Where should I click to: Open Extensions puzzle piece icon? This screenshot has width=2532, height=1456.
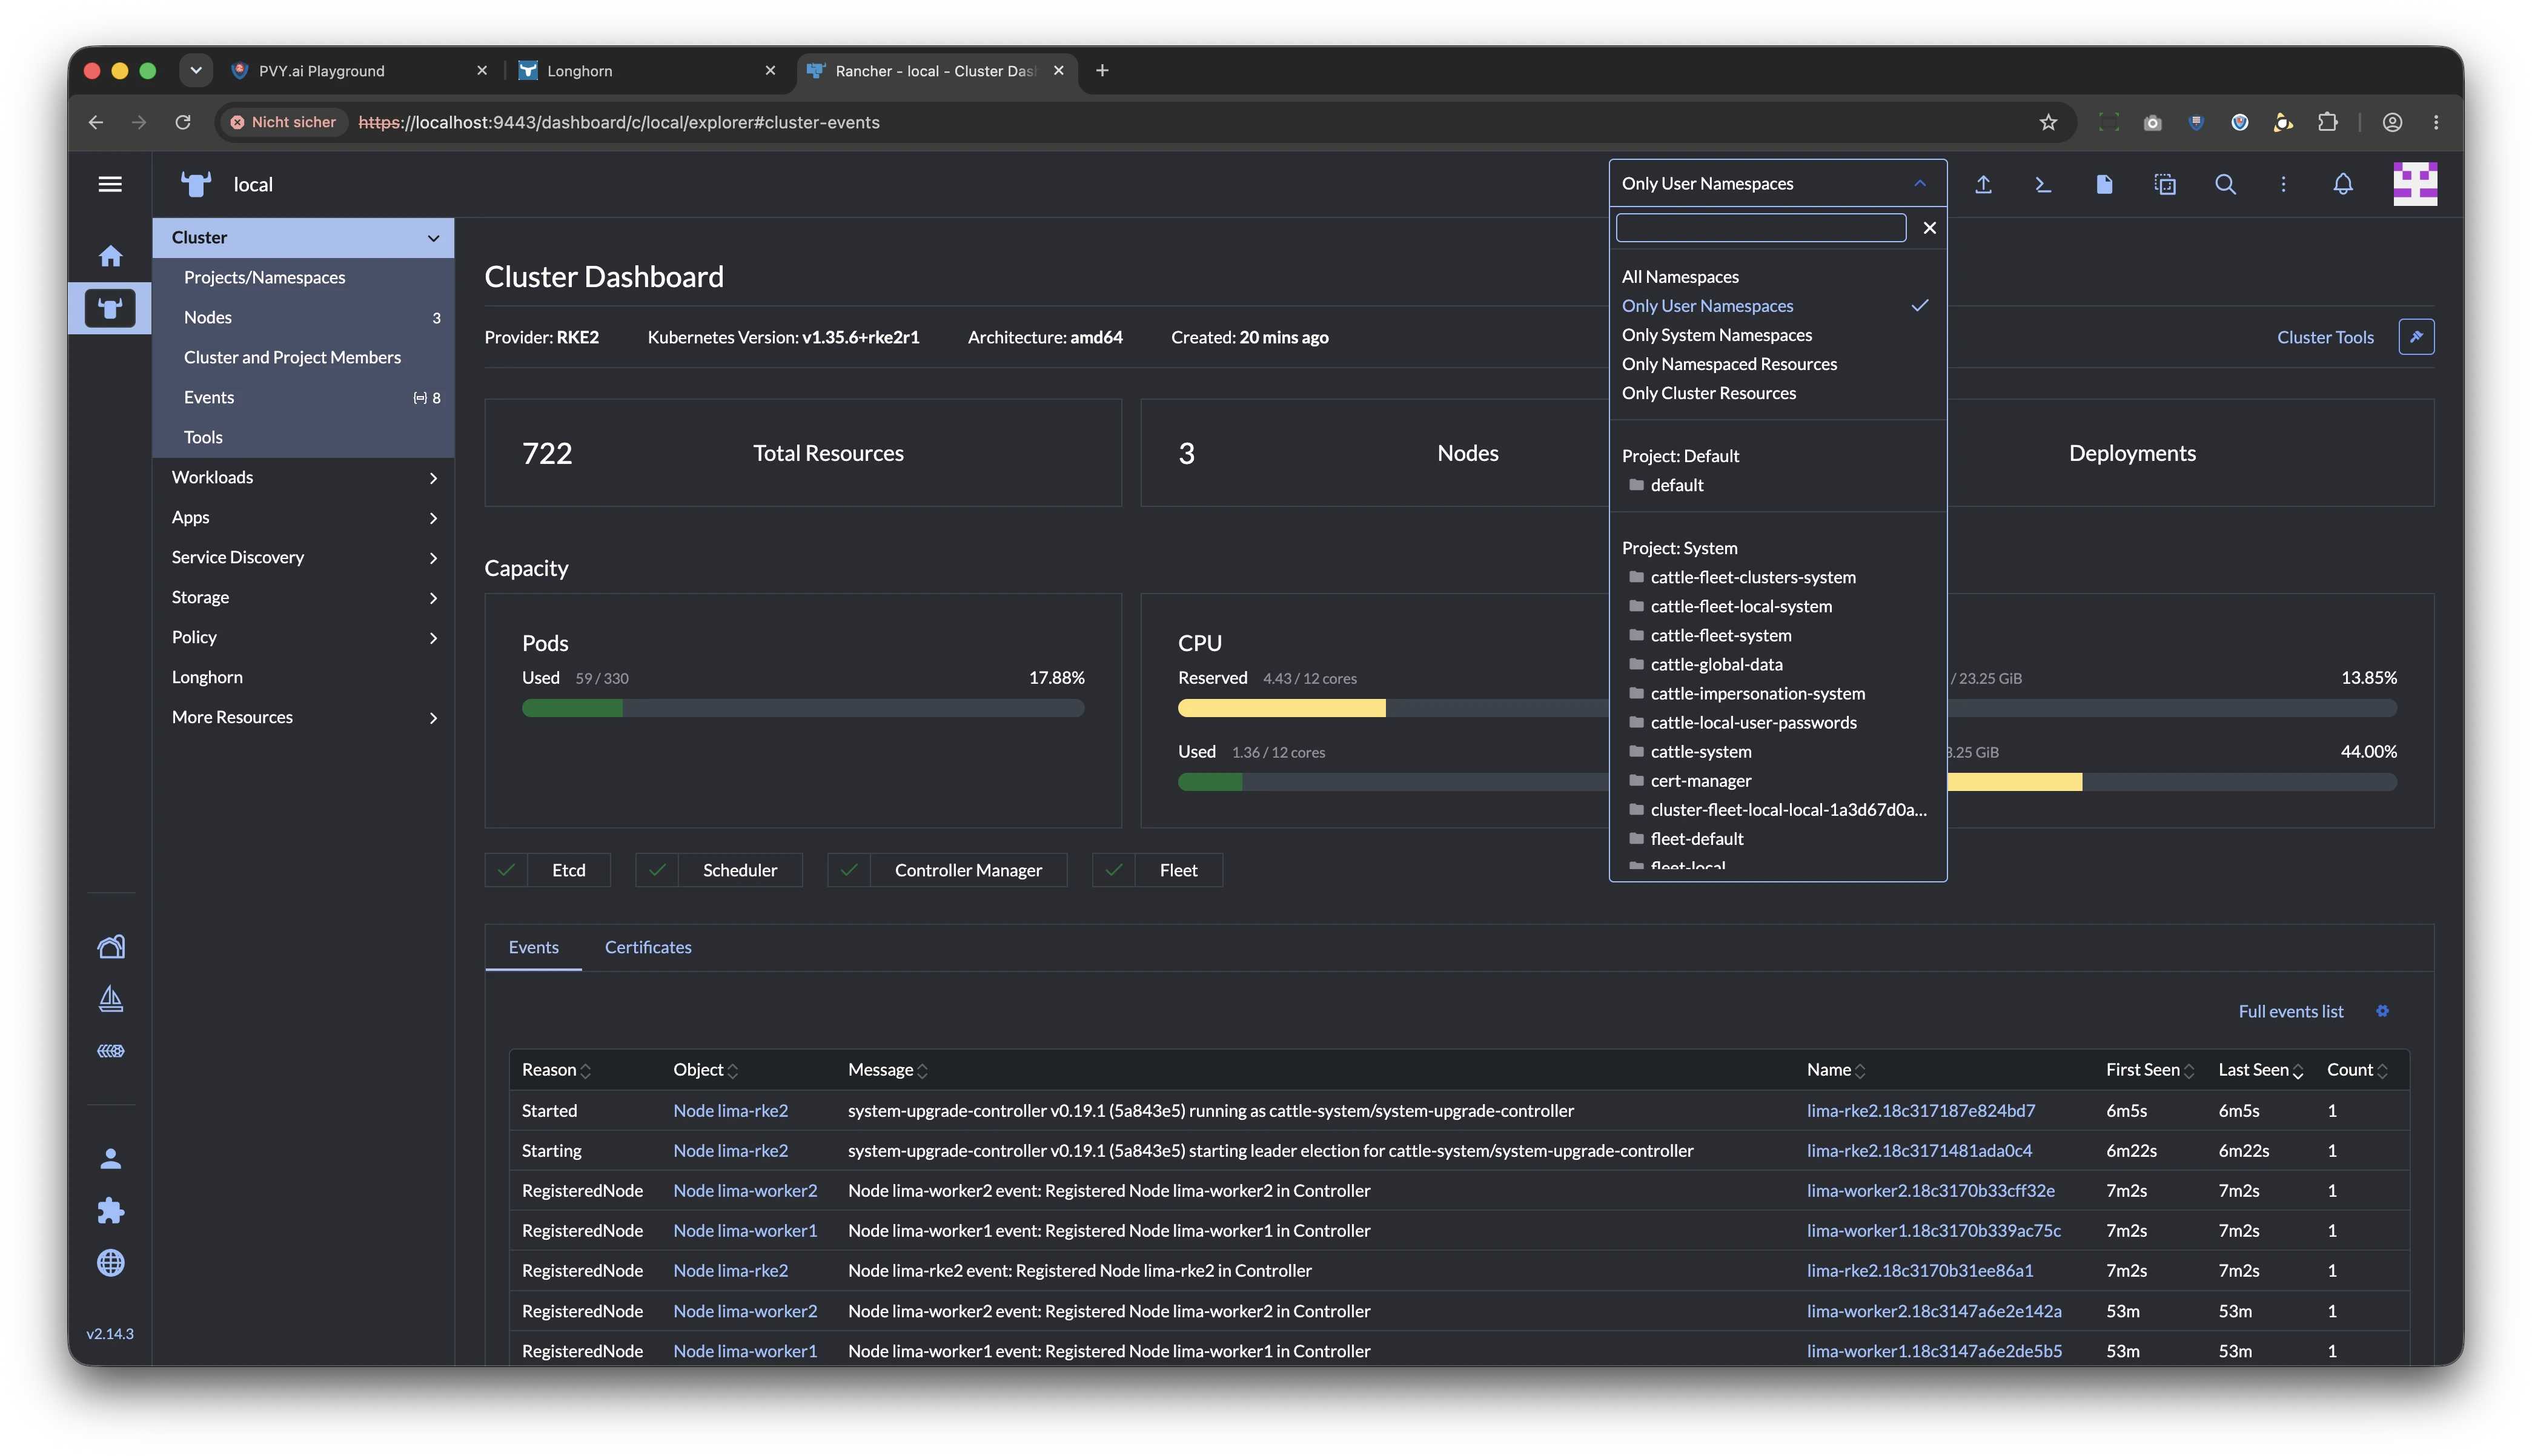(110, 1211)
